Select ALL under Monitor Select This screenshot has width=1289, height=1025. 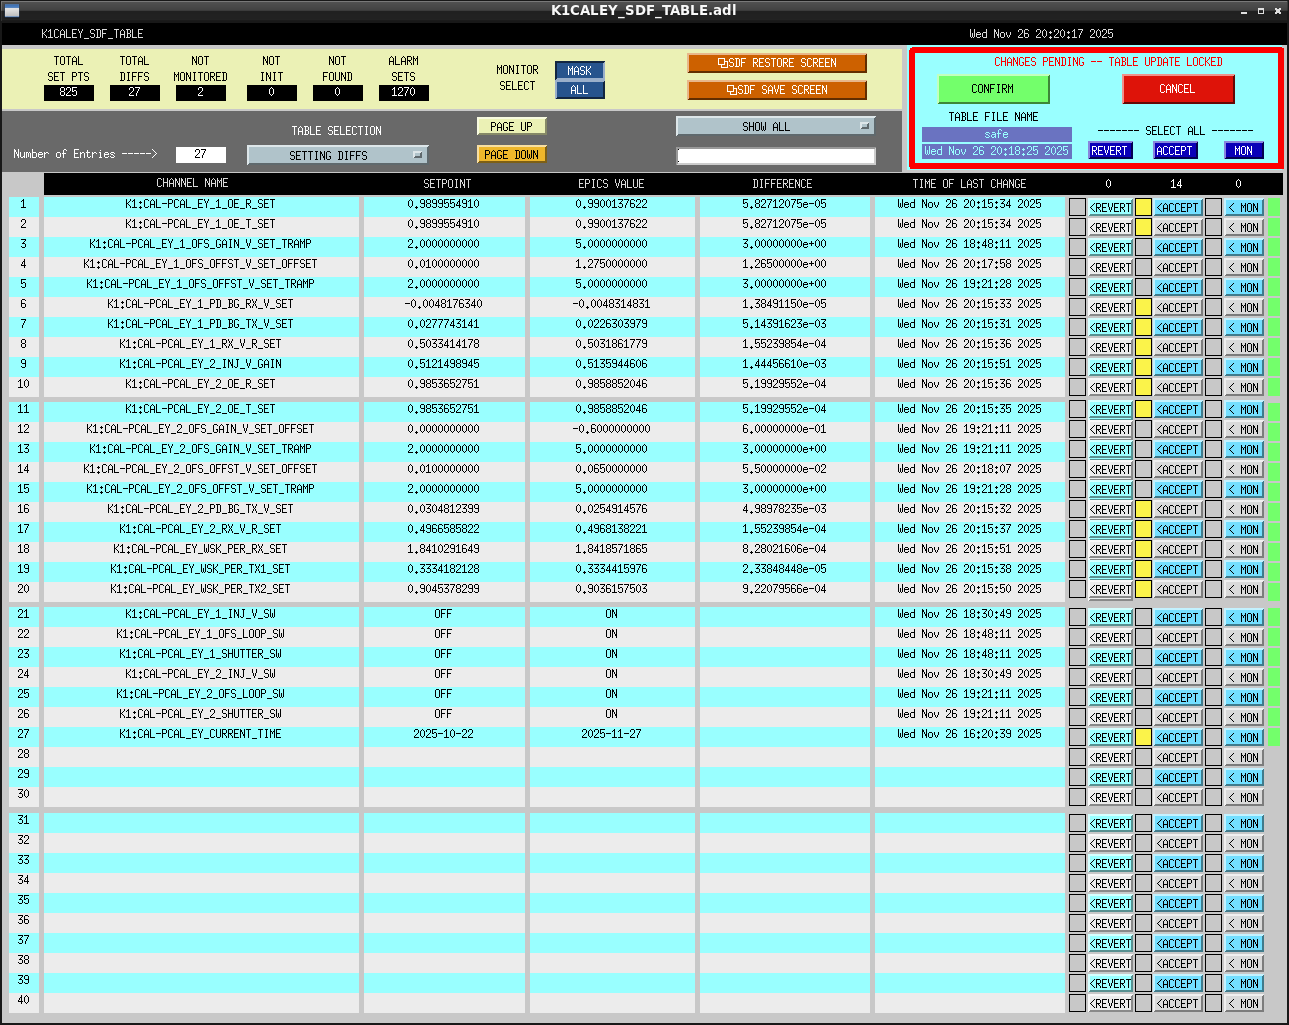pyautogui.click(x=579, y=90)
